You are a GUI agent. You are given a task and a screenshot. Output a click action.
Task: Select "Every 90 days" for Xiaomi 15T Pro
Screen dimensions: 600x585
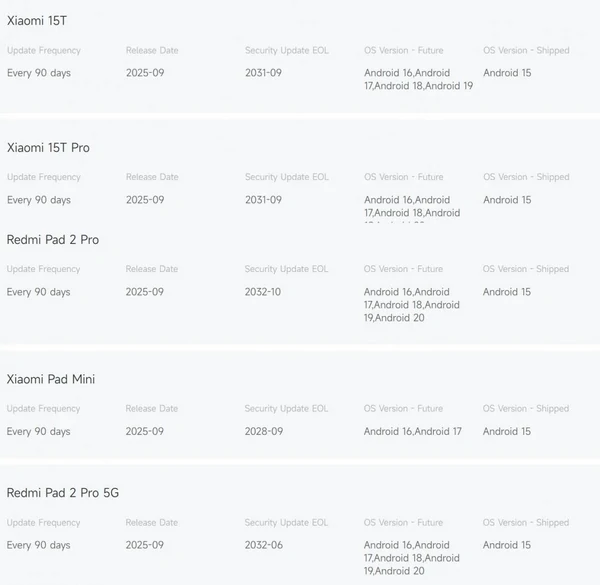39,200
